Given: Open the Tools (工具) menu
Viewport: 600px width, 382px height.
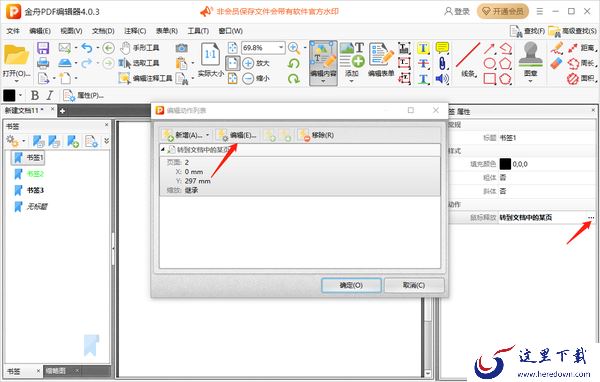Looking at the screenshot, I should [x=198, y=31].
